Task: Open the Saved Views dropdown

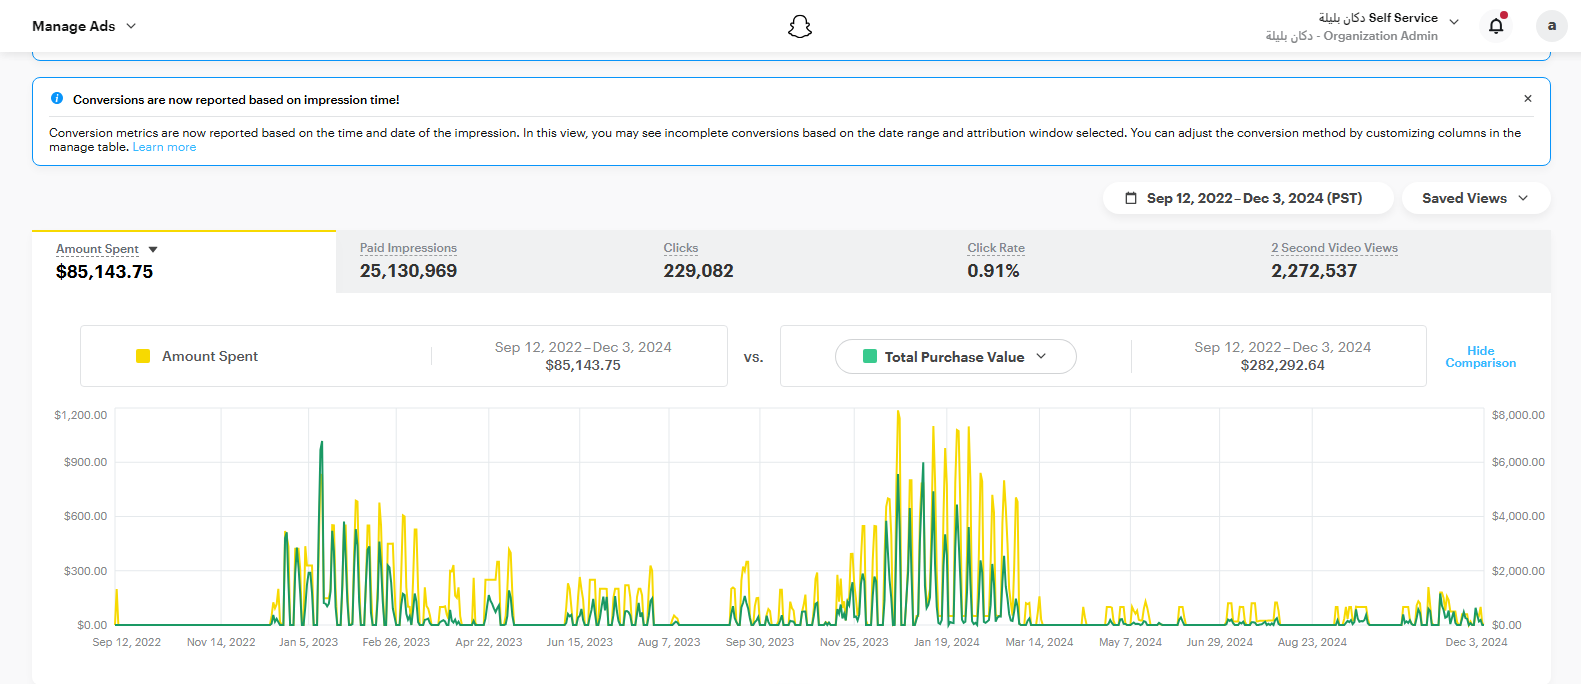Action: [1475, 198]
